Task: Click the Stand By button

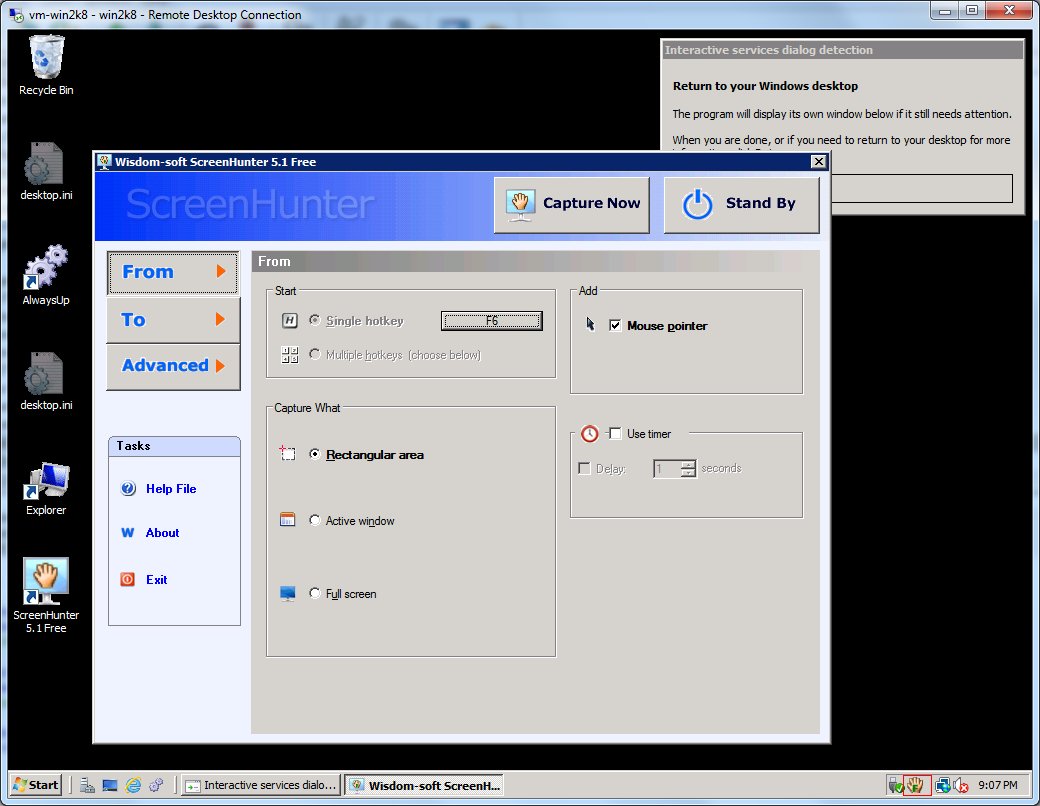Action: point(742,204)
